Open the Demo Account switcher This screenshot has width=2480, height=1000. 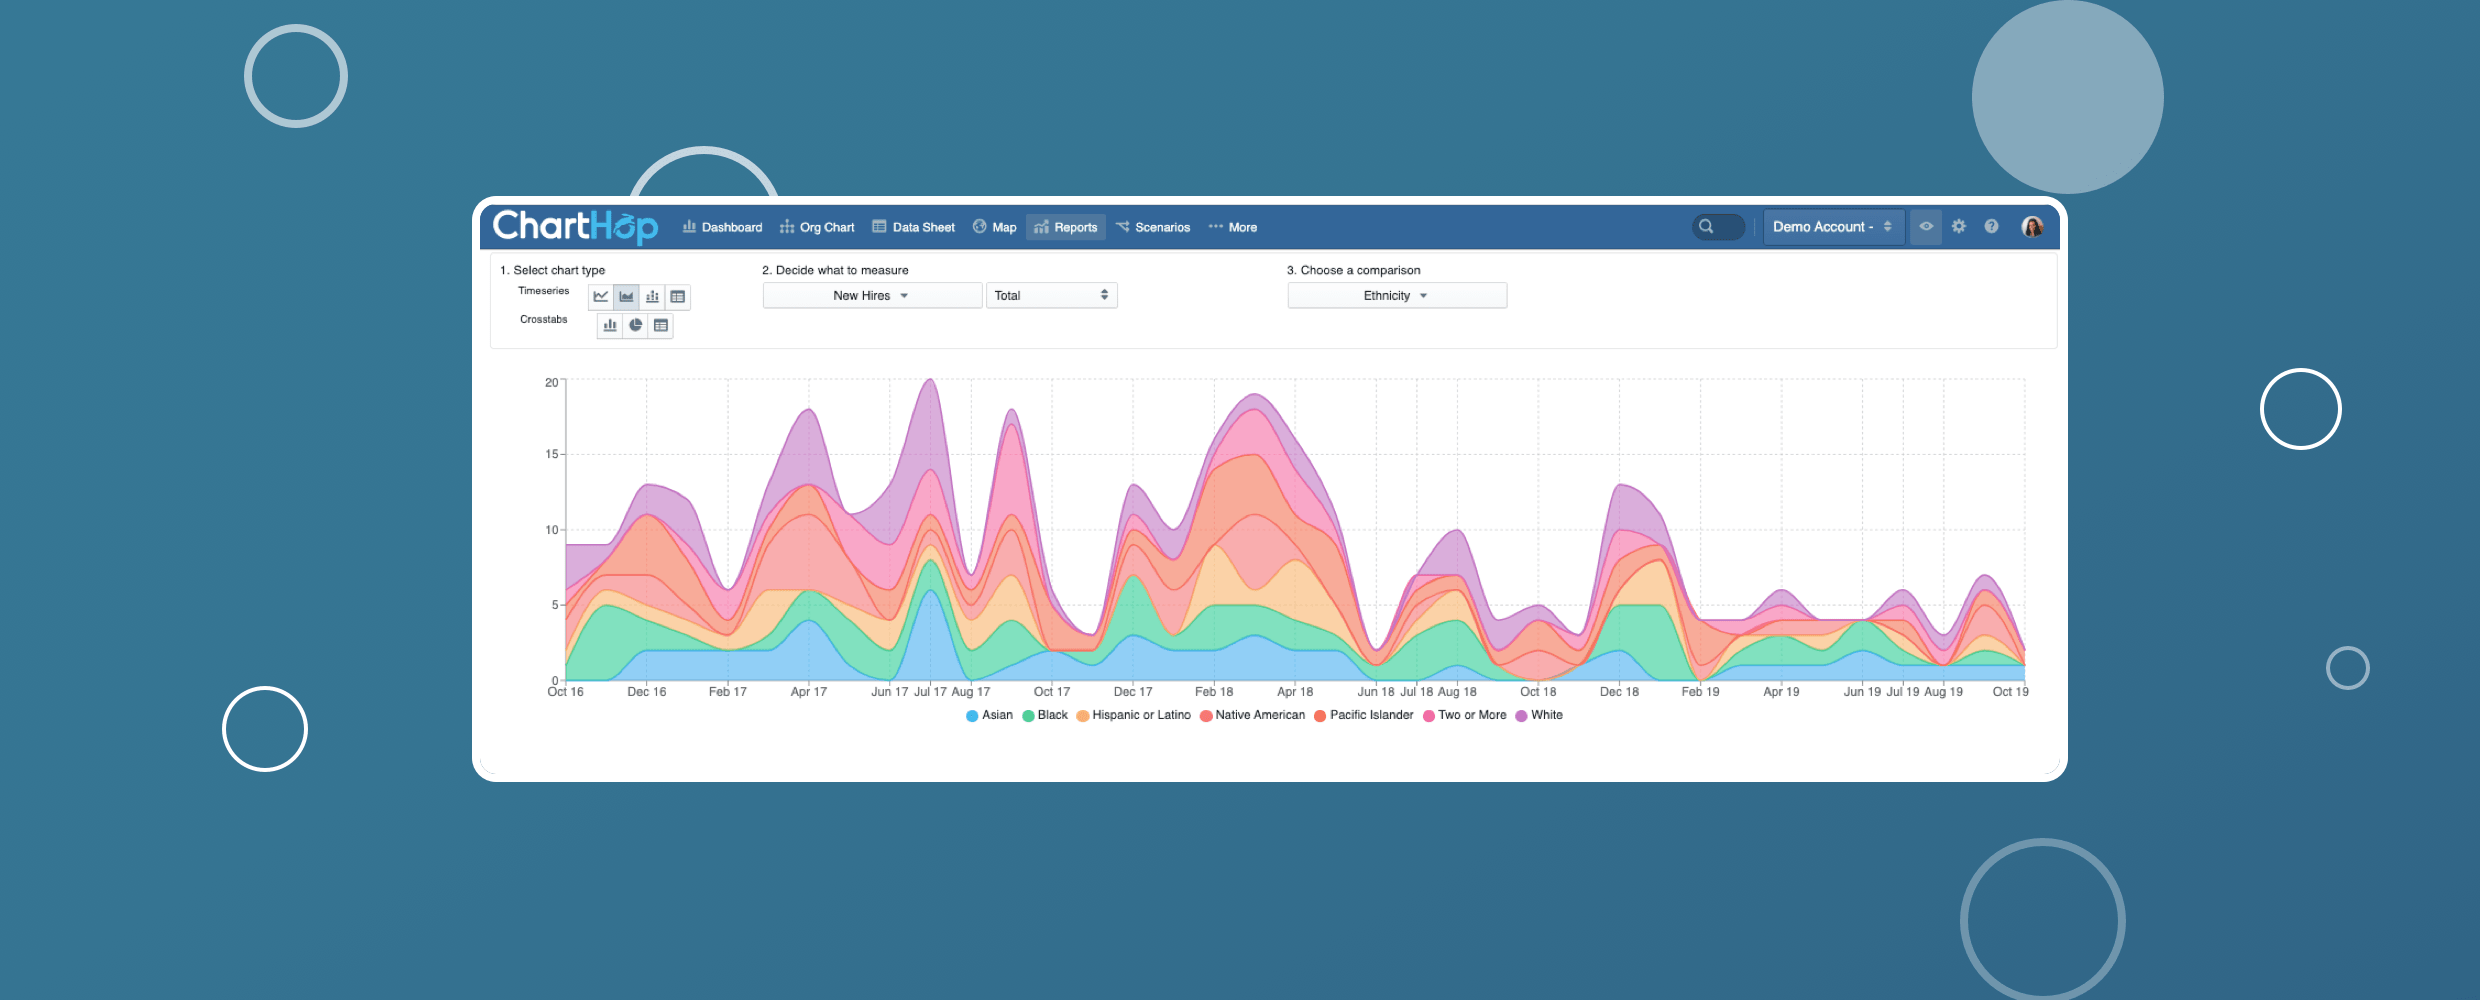pos(1832,227)
